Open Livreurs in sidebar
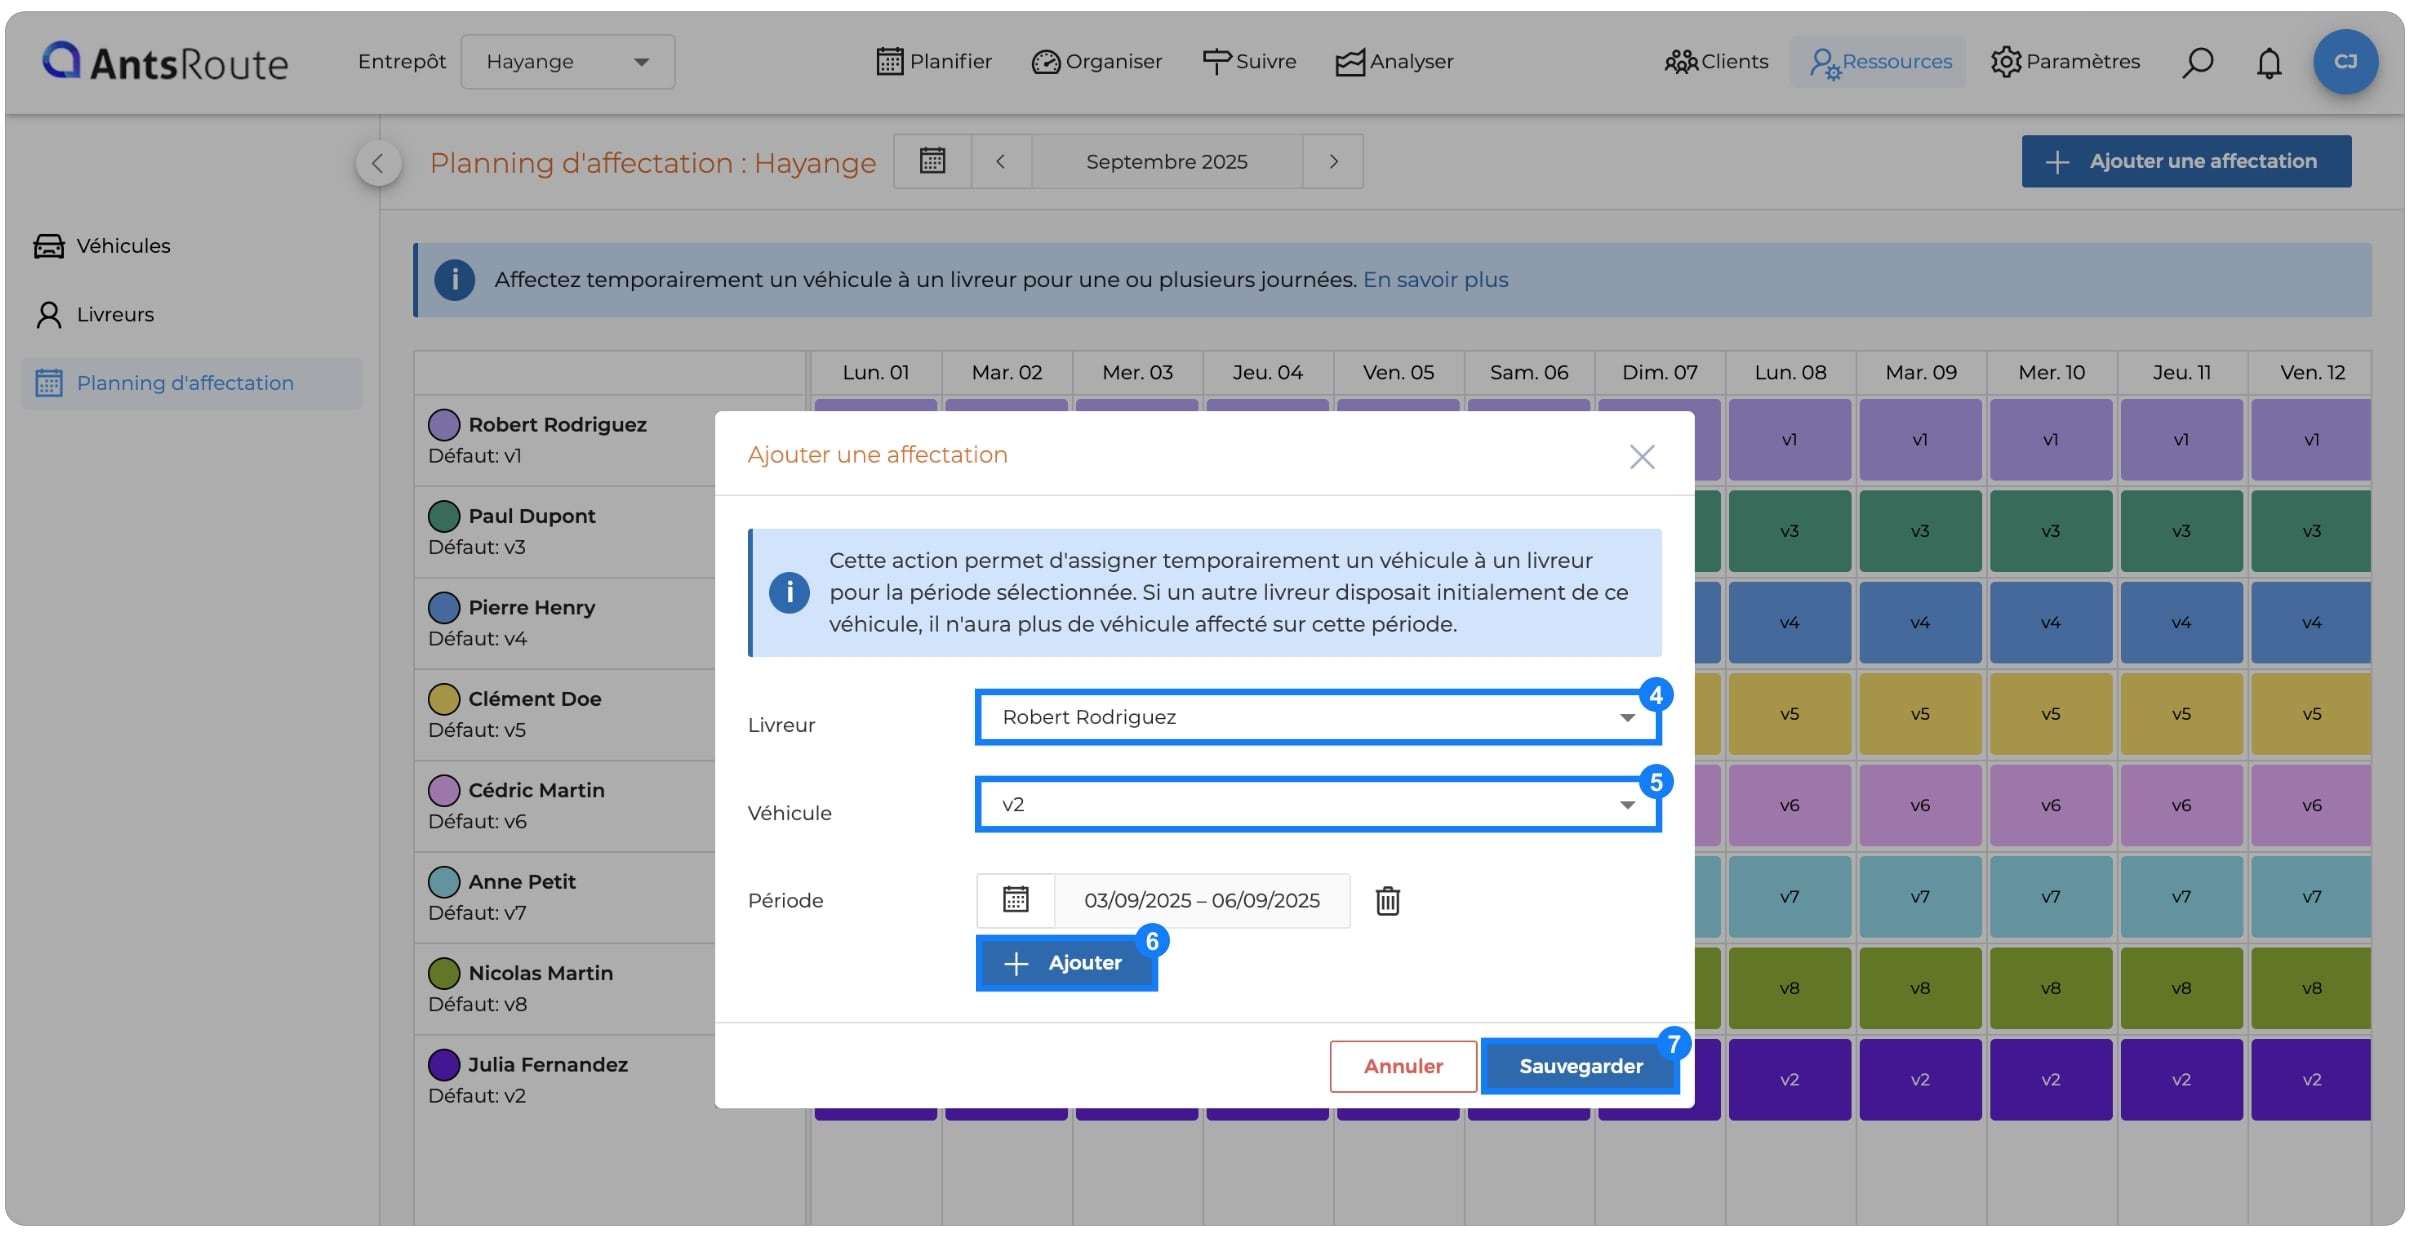2410x1233 pixels. pyautogui.click(x=94, y=315)
